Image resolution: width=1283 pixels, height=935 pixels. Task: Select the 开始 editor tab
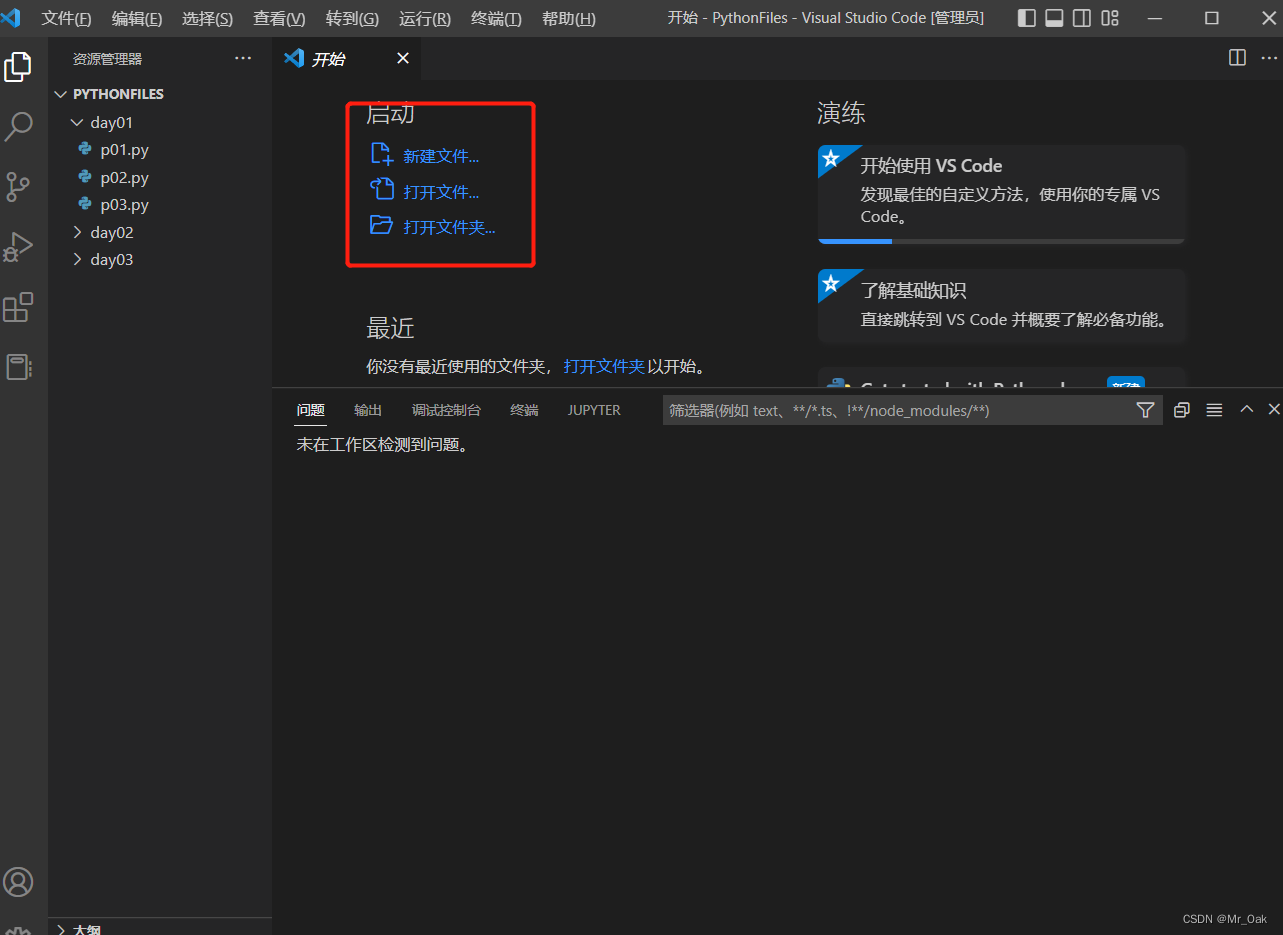[346, 59]
